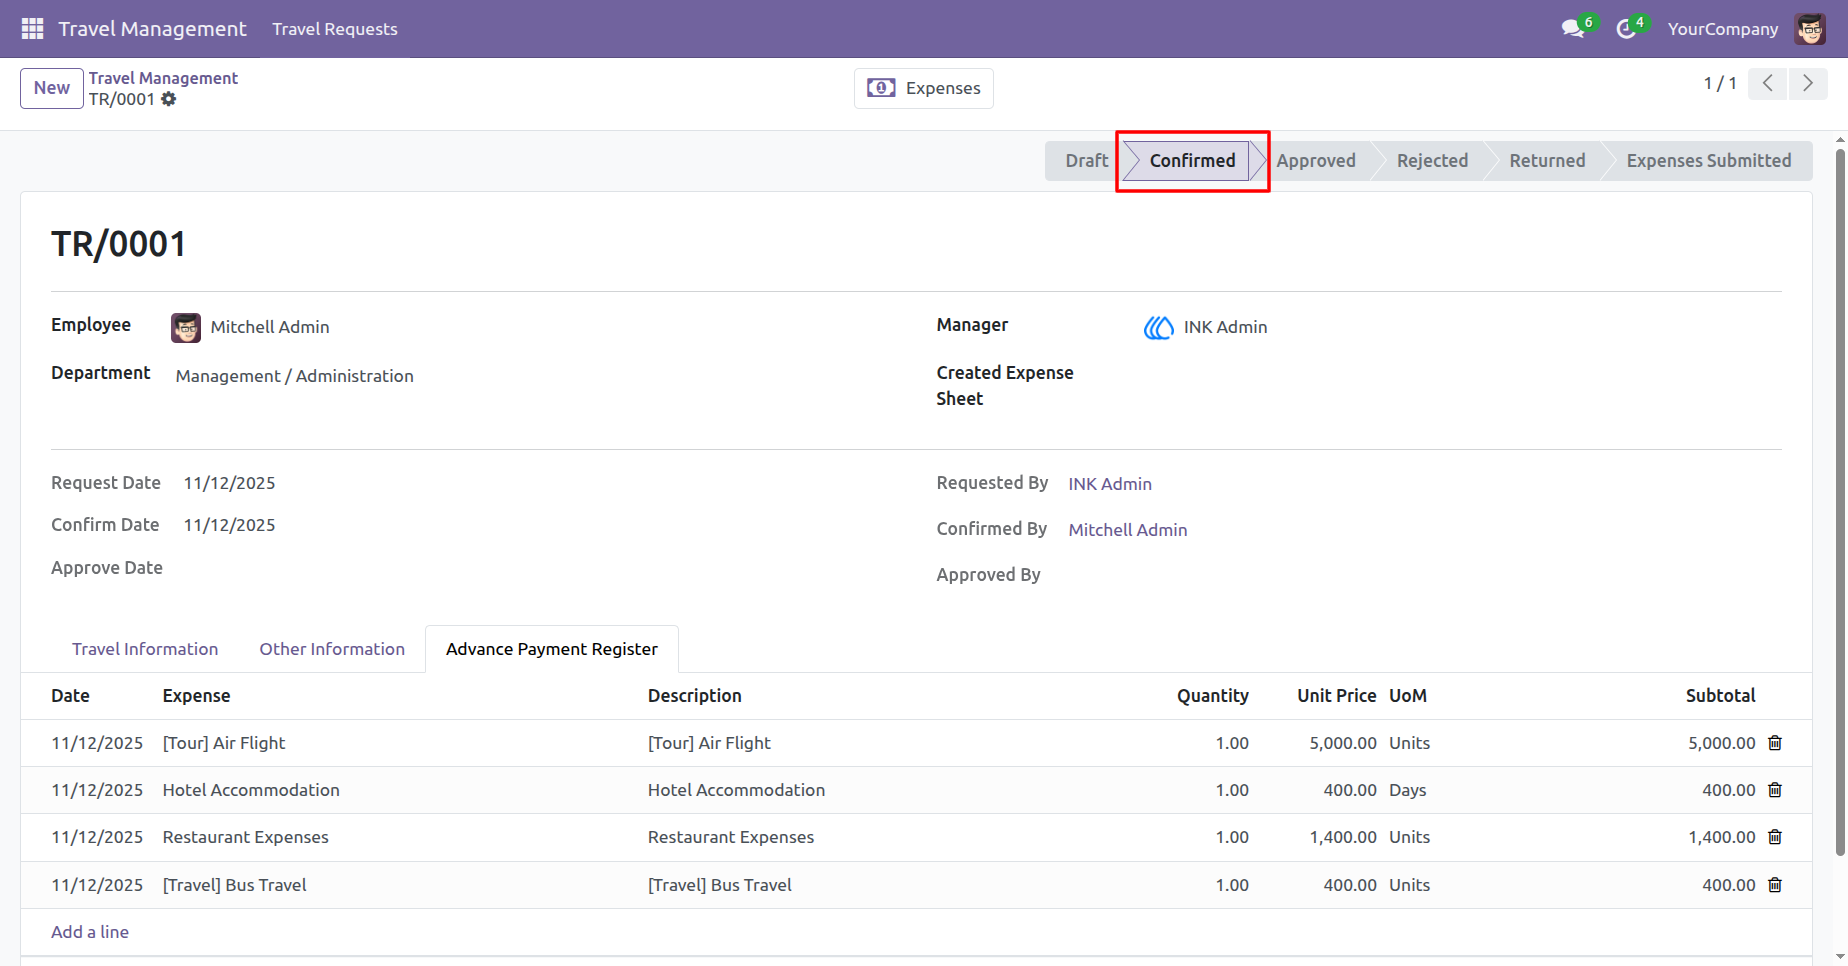Set status to Expenses Submitted
Screen dimensions: 1848x966
point(1709,161)
